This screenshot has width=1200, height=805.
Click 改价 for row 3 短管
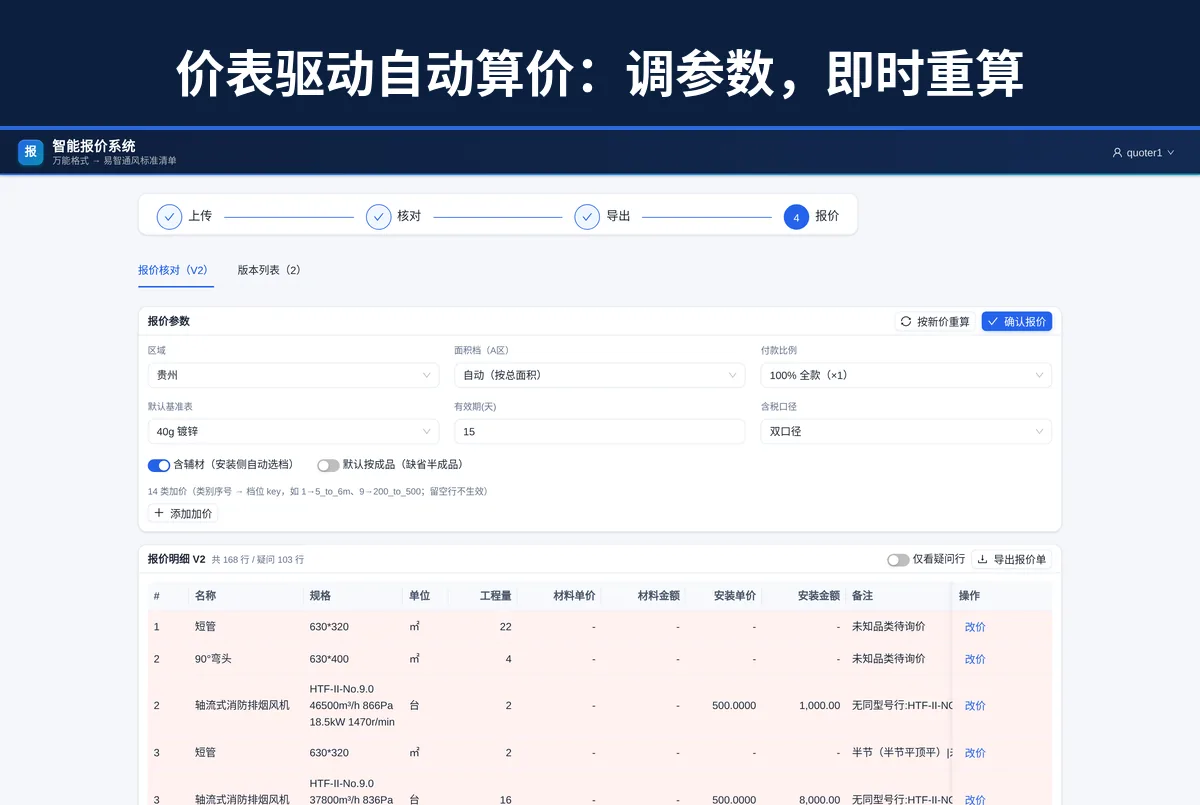click(975, 753)
